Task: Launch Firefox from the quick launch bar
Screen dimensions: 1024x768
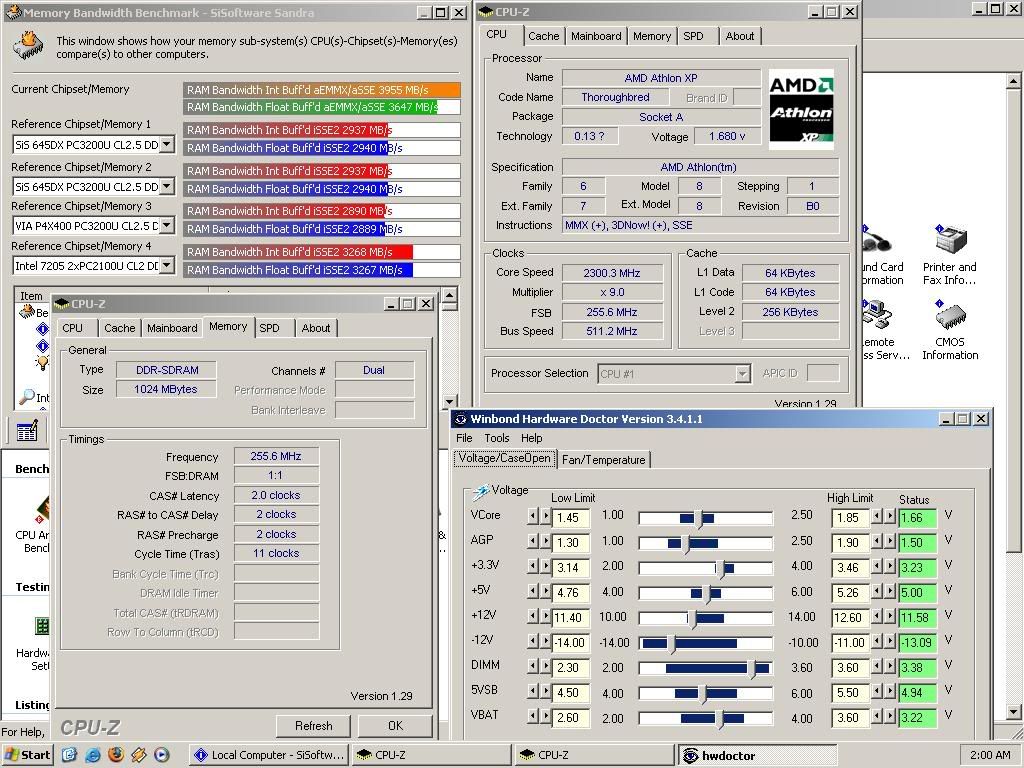Action: [115, 755]
